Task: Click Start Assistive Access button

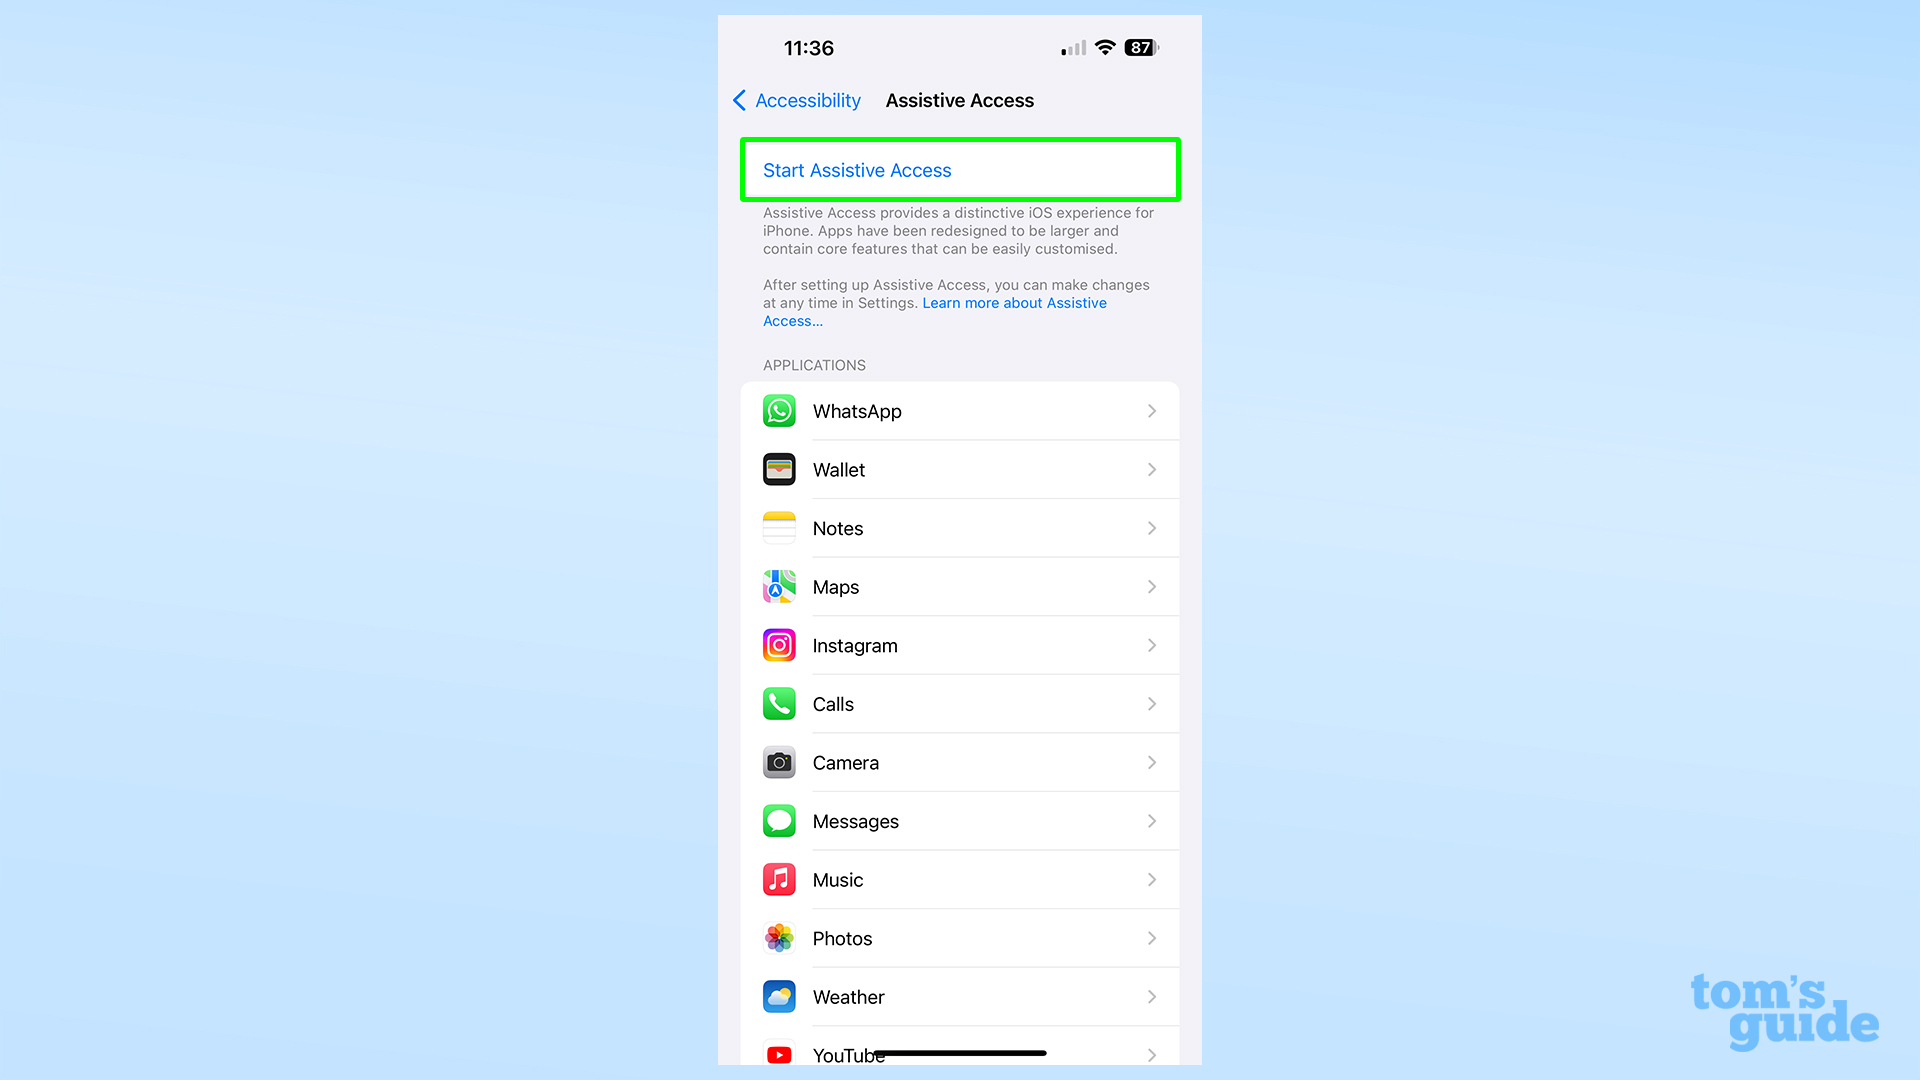Action: pyautogui.click(x=959, y=169)
